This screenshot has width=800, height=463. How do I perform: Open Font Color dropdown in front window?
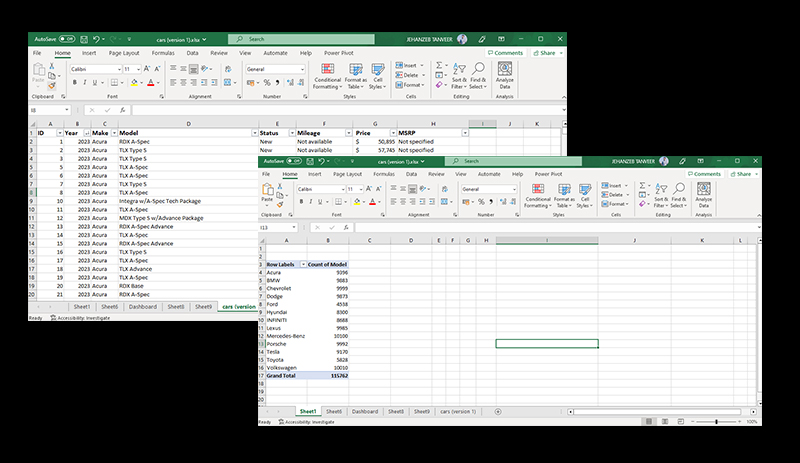(x=380, y=202)
